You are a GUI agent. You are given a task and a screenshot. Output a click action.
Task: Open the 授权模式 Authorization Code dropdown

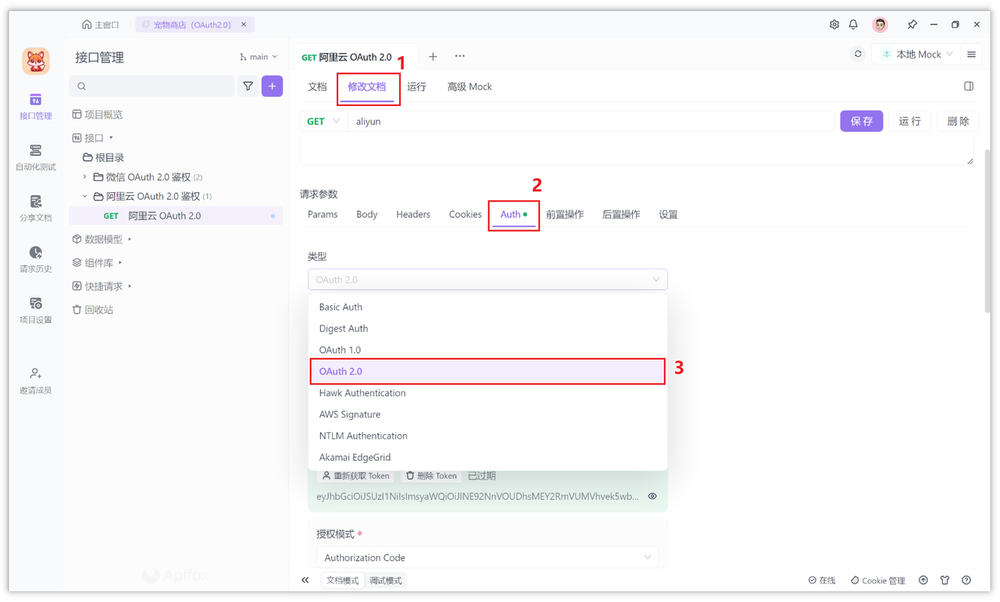click(x=487, y=557)
